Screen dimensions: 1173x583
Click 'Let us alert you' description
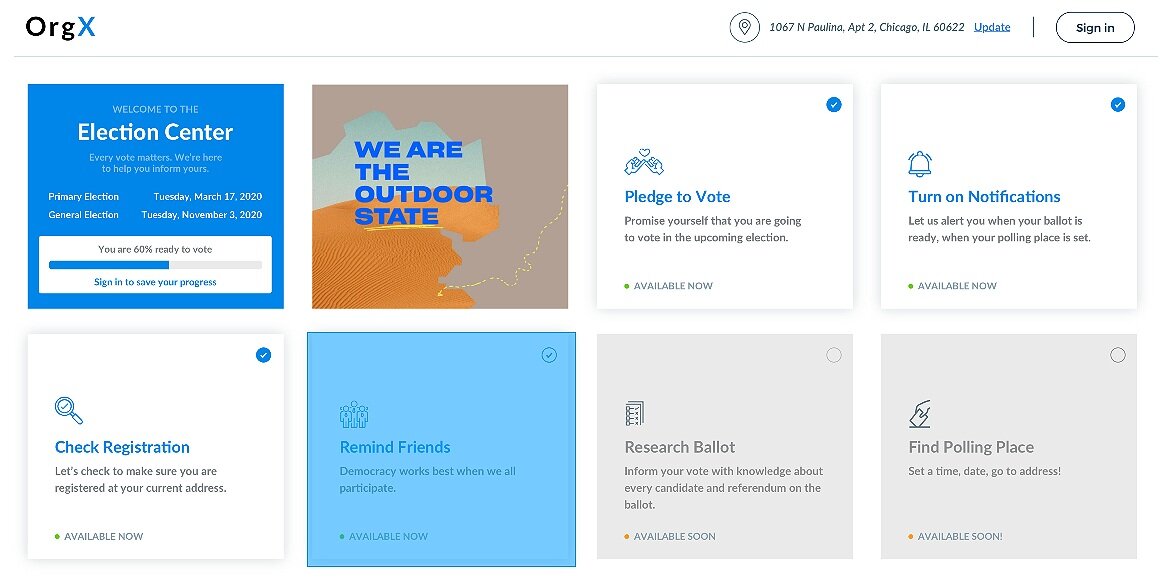pos(999,229)
